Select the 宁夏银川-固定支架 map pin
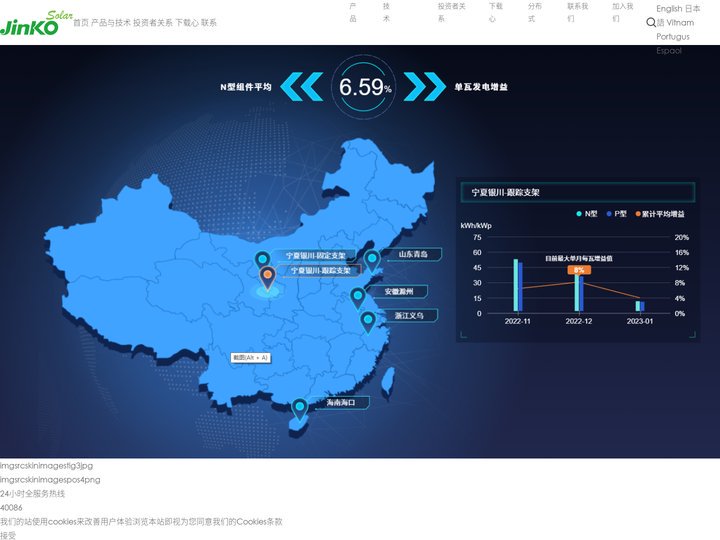Screen dimensions: 720x540 [x=262, y=260]
